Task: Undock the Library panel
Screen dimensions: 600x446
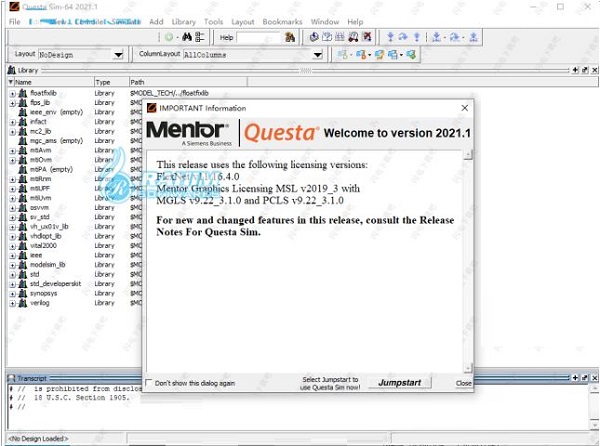Action: point(585,70)
